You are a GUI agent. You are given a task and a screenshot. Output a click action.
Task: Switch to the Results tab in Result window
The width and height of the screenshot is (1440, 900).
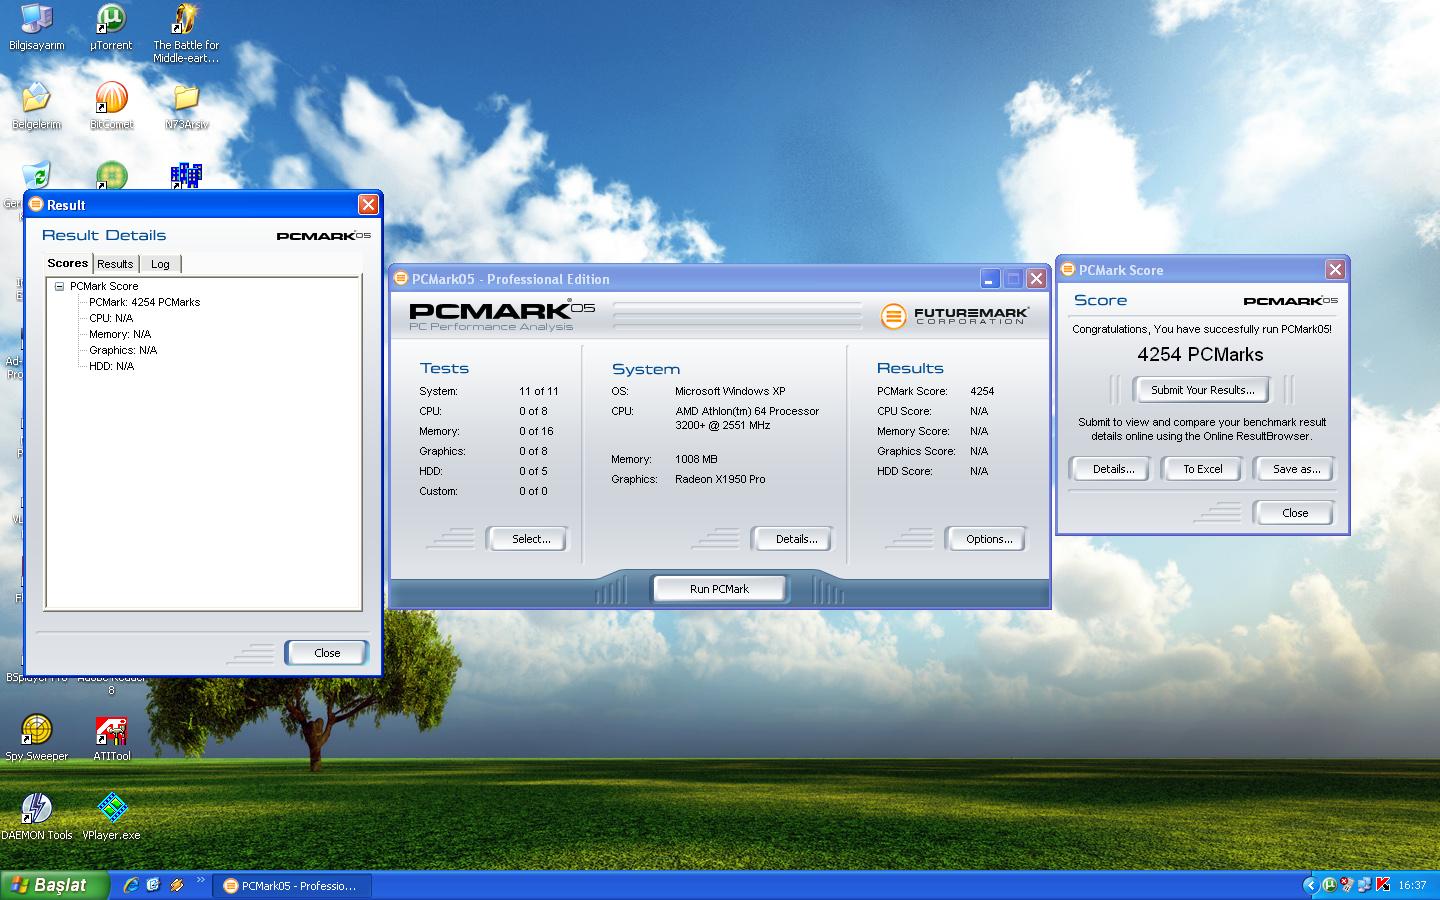click(x=115, y=264)
